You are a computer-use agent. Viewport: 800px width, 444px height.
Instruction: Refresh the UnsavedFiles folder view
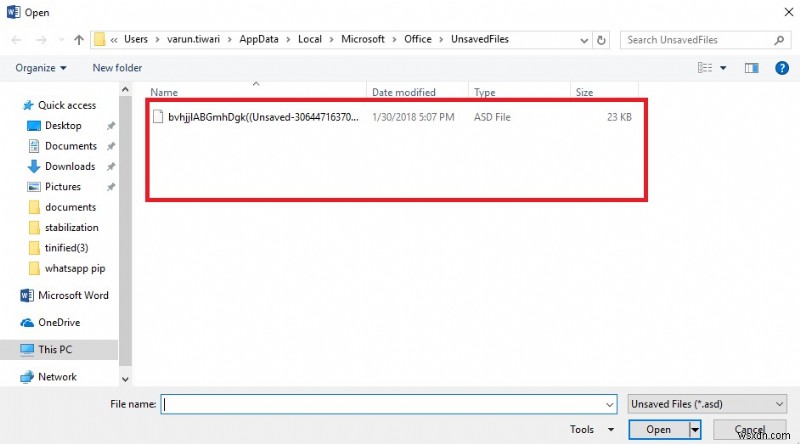pyautogui.click(x=602, y=40)
